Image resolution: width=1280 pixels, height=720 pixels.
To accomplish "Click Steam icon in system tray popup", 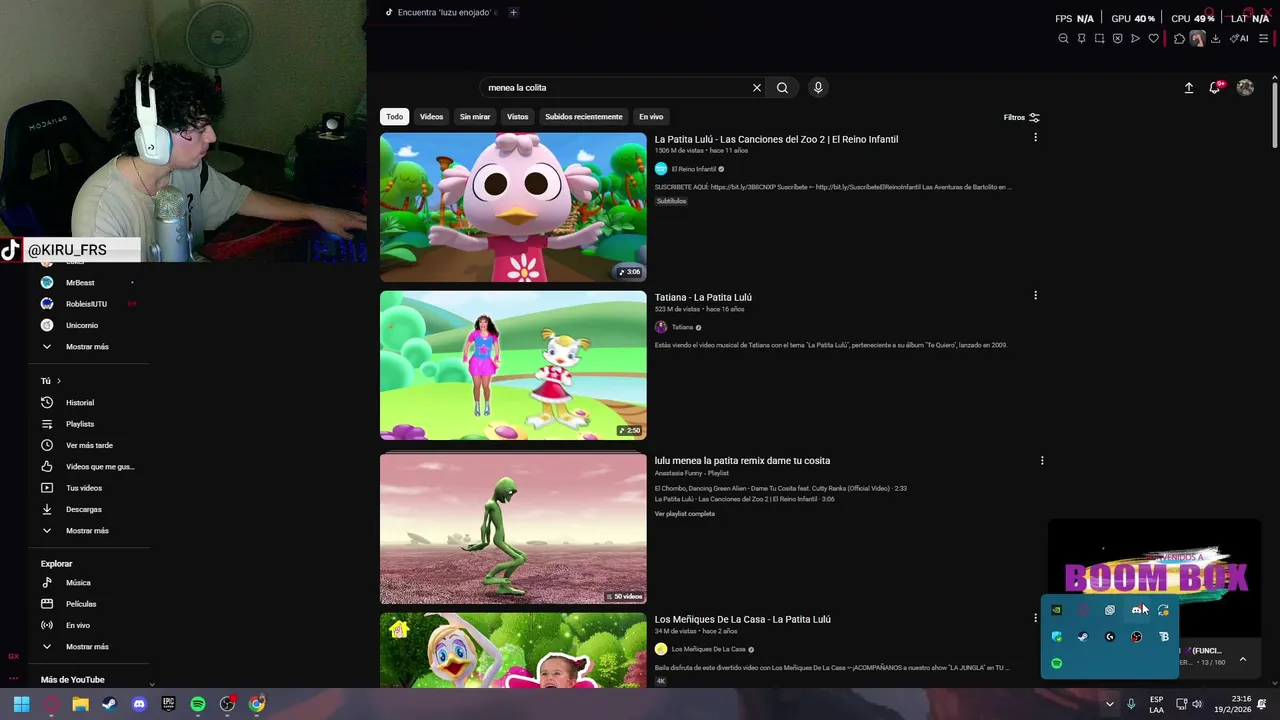I will point(1083,637).
